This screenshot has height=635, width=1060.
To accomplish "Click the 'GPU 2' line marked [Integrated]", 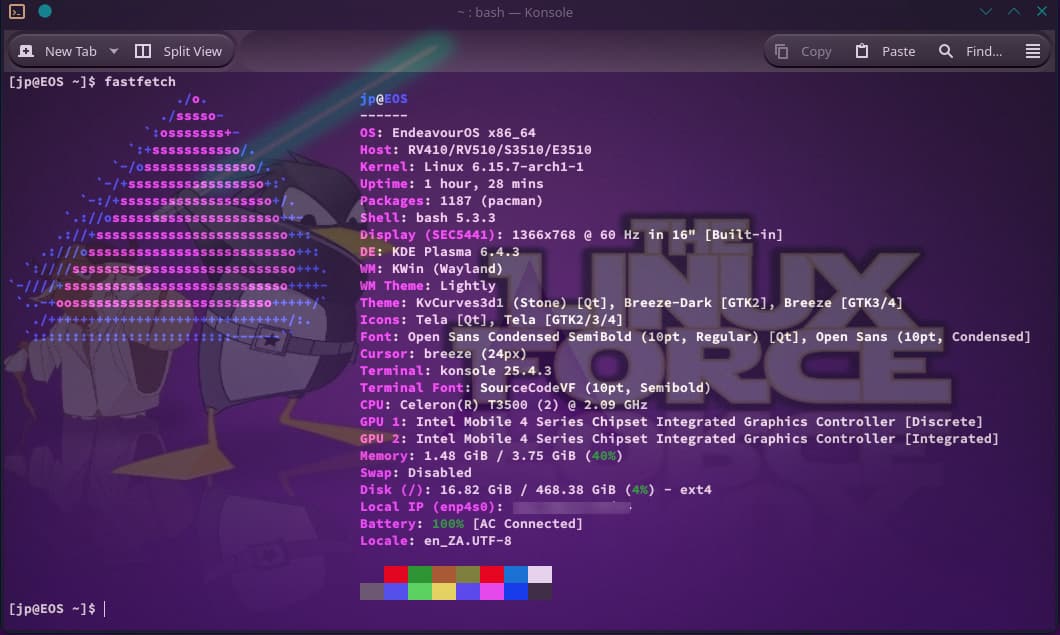I will [x=679, y=438].
